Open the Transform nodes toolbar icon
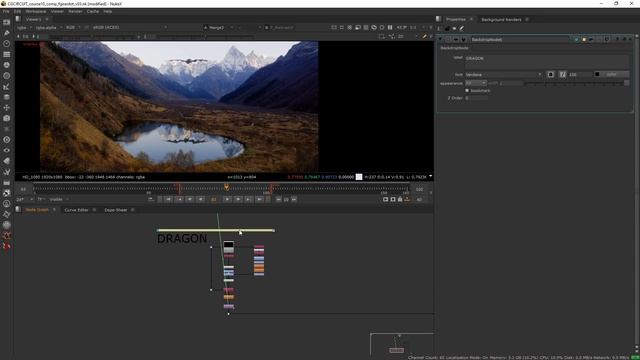Viewport: 640px width, 360px height. click(x=7, y=107)
